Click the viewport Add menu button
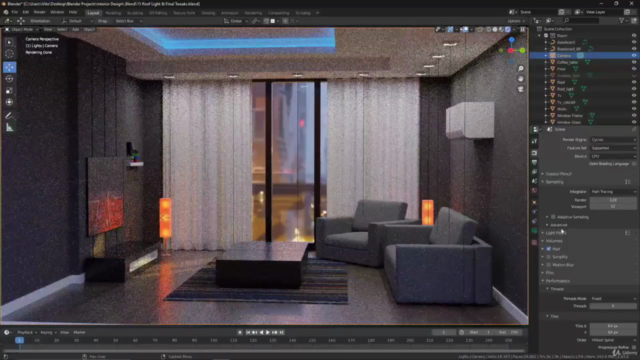 [75, 29]
